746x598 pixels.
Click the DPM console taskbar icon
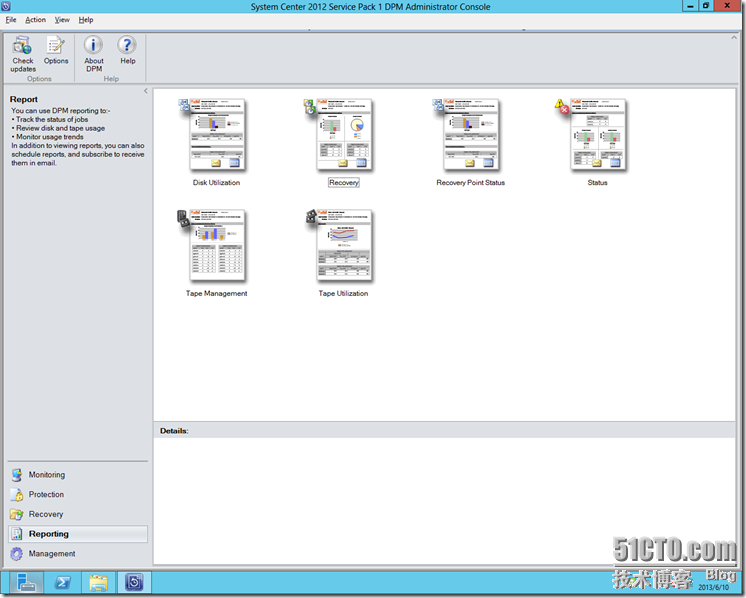click(x=134, y=582)
